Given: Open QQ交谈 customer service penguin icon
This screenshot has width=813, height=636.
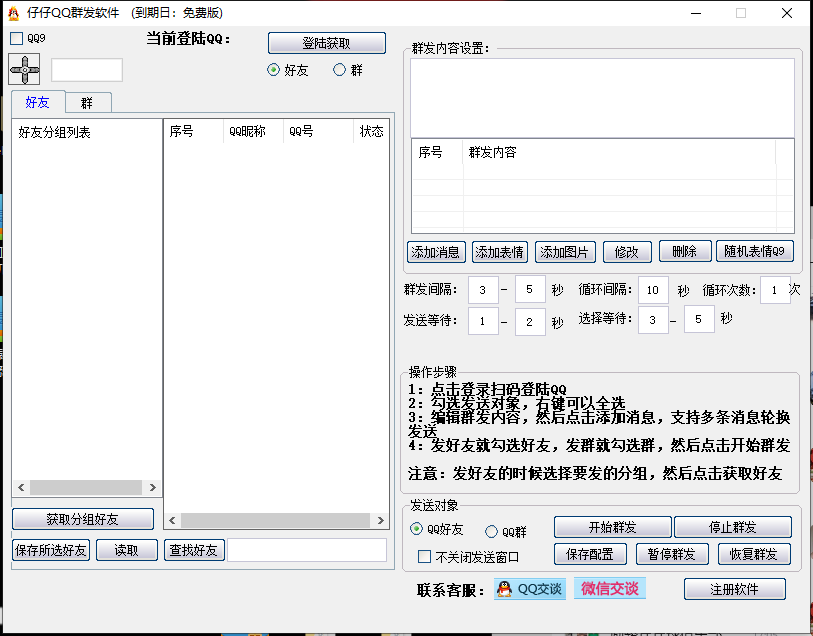Looking at the screenshot, I should coord(504,589).
